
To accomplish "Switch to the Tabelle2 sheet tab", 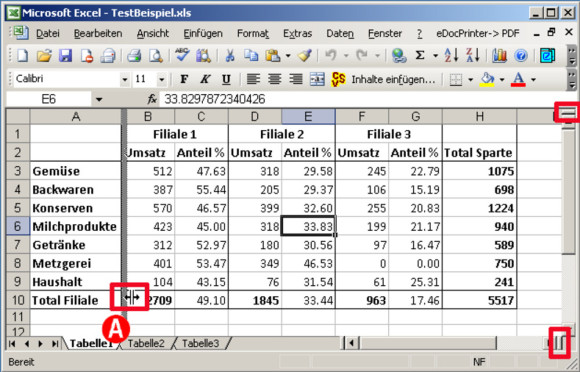I will click(146, 343).
